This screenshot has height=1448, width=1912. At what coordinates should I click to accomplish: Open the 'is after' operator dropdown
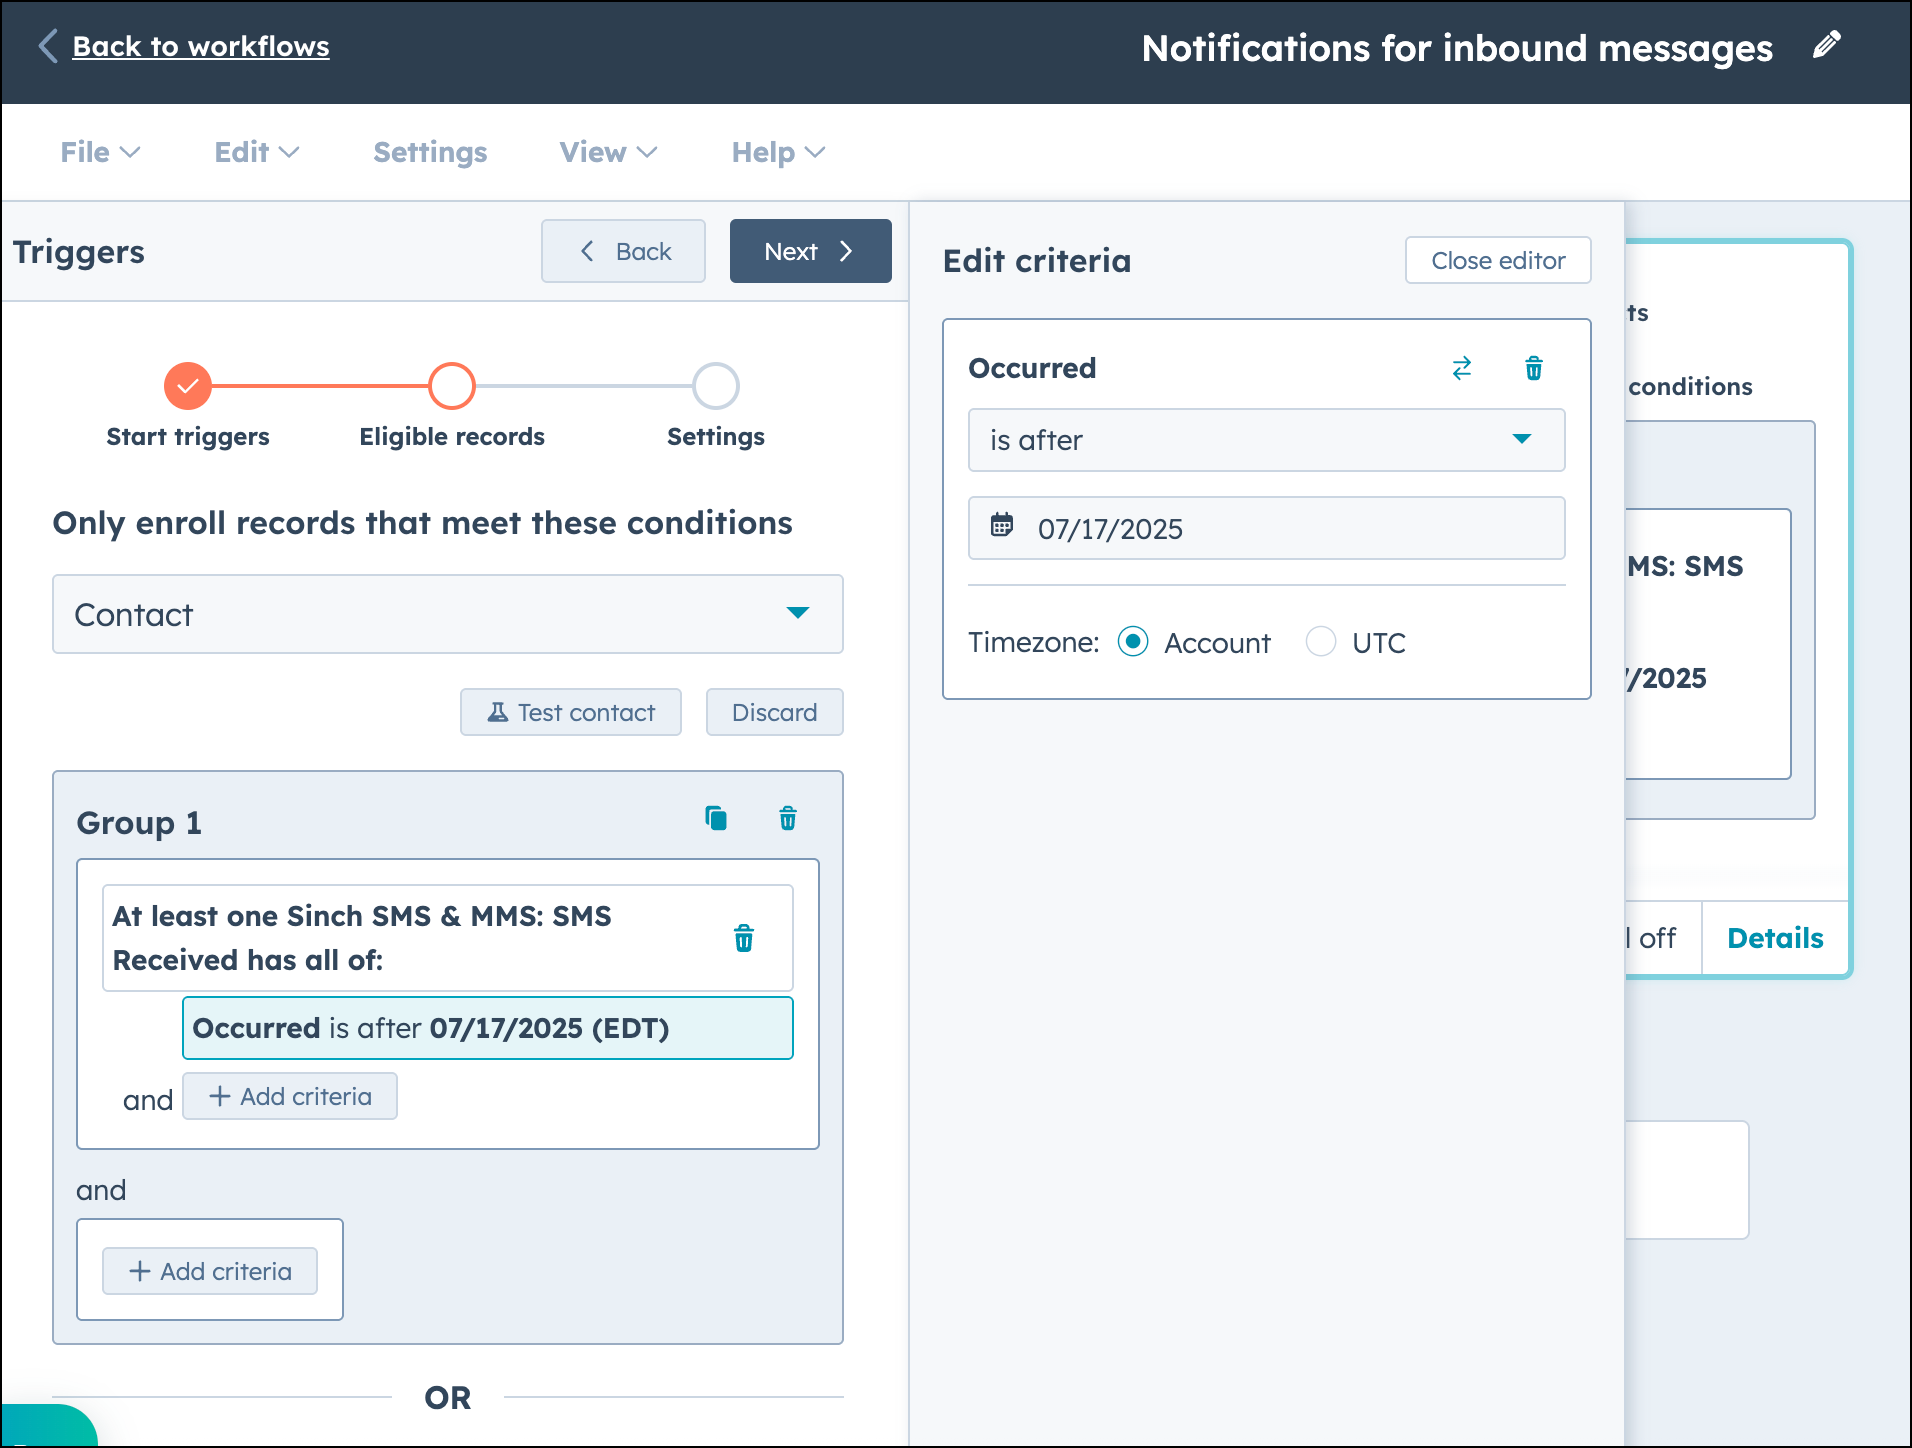pos(1267,440)
